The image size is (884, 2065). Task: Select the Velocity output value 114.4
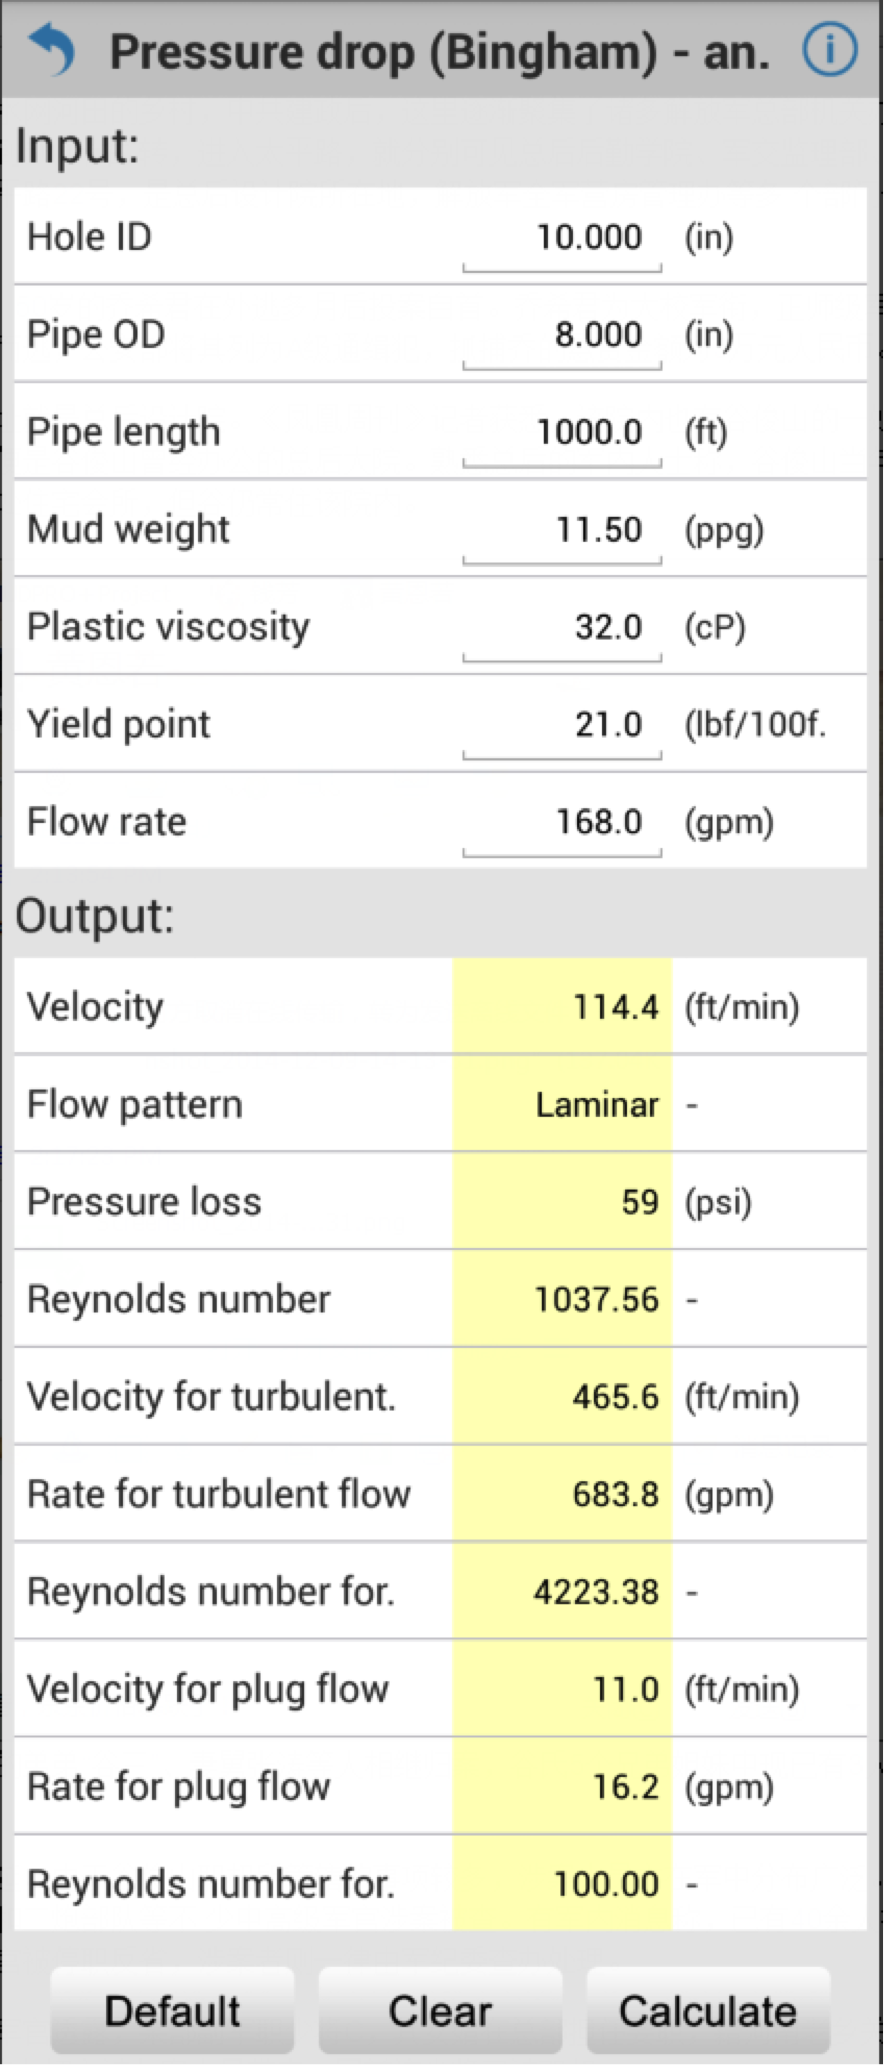pyautogui.click(x=562, y=1006)
